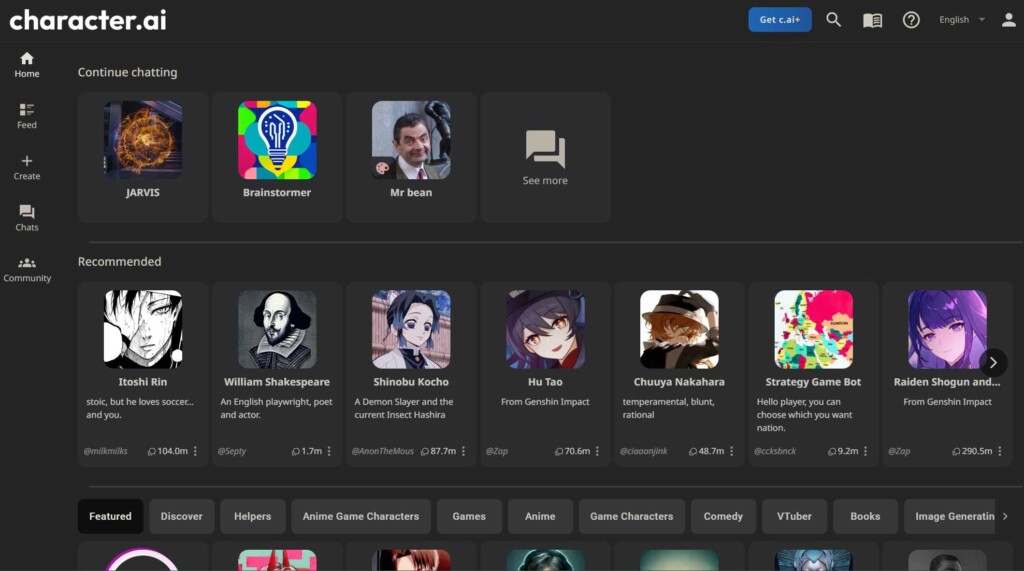Open the search magnifier icon
1024x571 pixels.
(x=833, y=20)
